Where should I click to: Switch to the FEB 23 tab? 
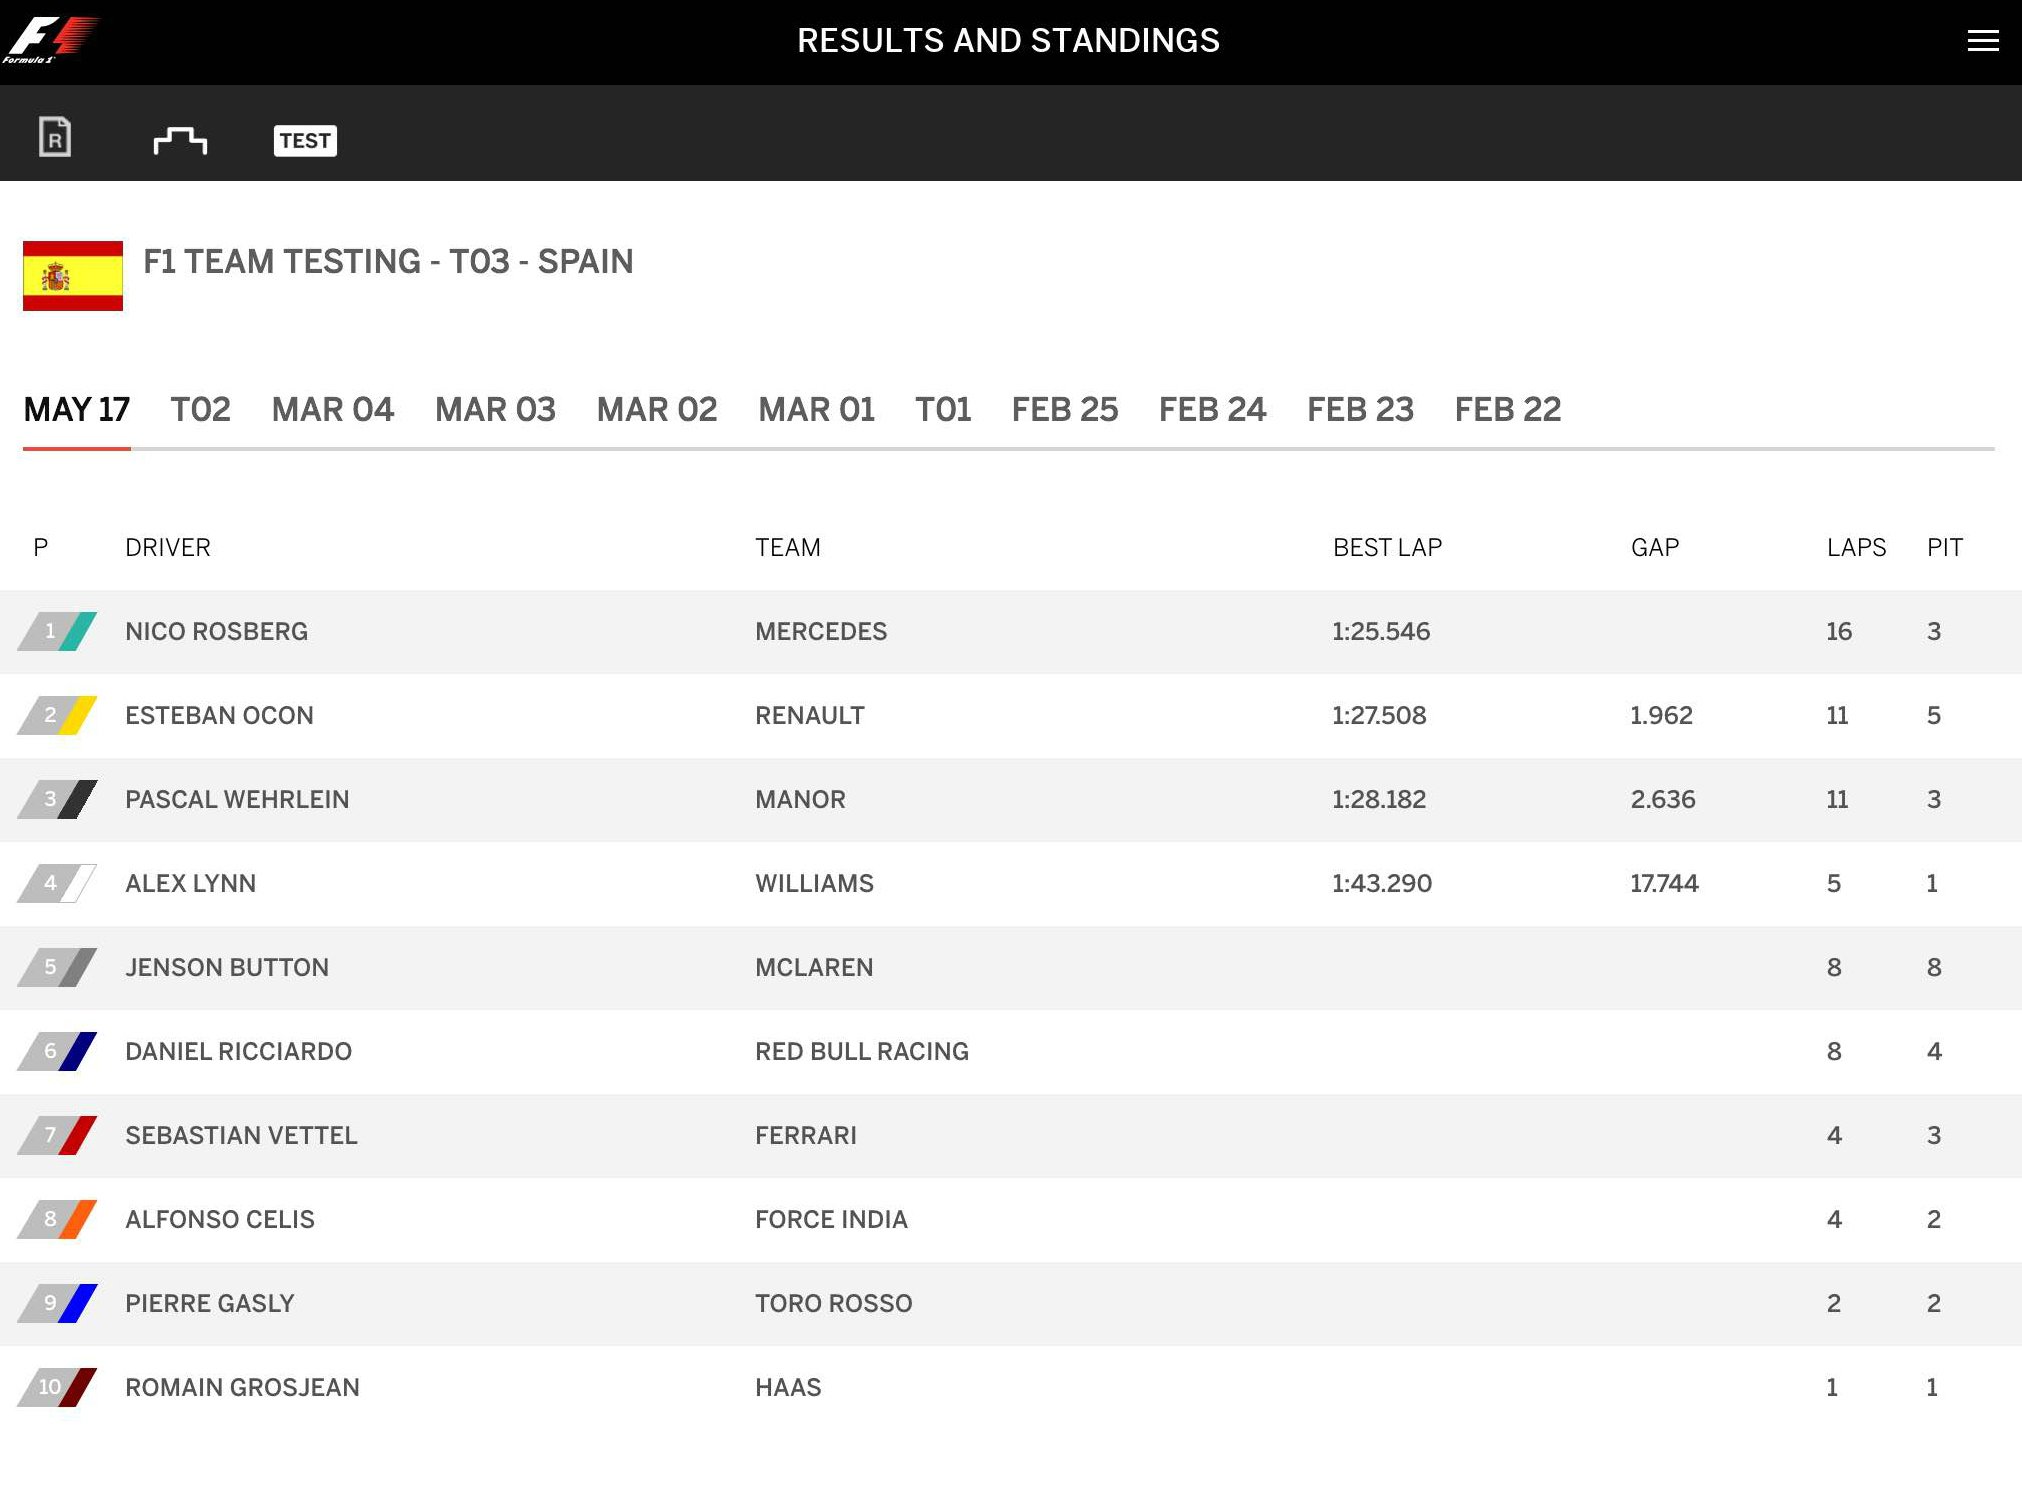(1360, 410)
